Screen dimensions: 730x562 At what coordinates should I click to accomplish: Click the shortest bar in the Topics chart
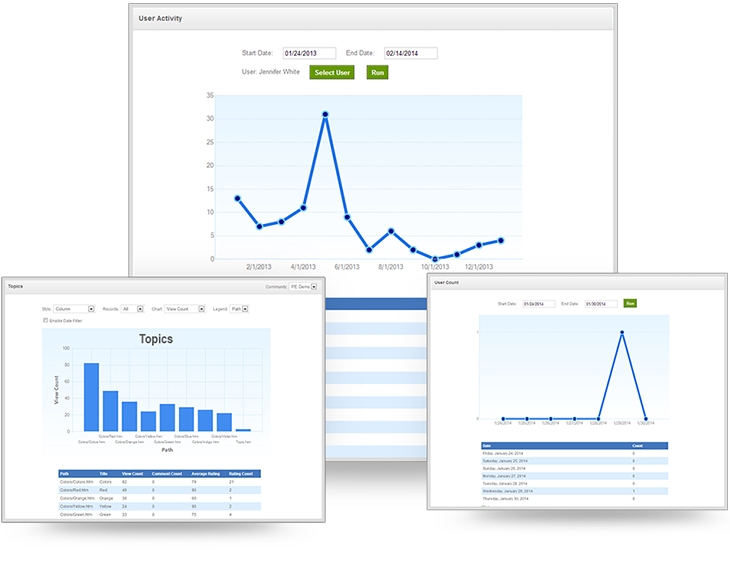pos(243,430)
